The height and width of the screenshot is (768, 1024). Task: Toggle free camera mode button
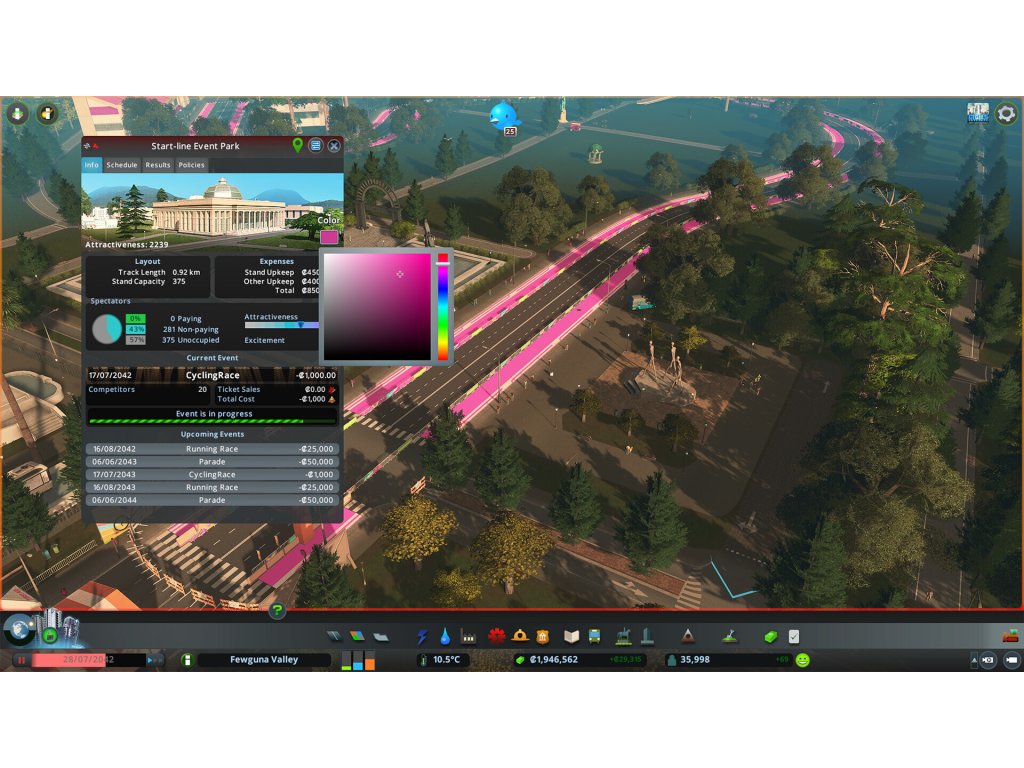(x=1011, y=660)
